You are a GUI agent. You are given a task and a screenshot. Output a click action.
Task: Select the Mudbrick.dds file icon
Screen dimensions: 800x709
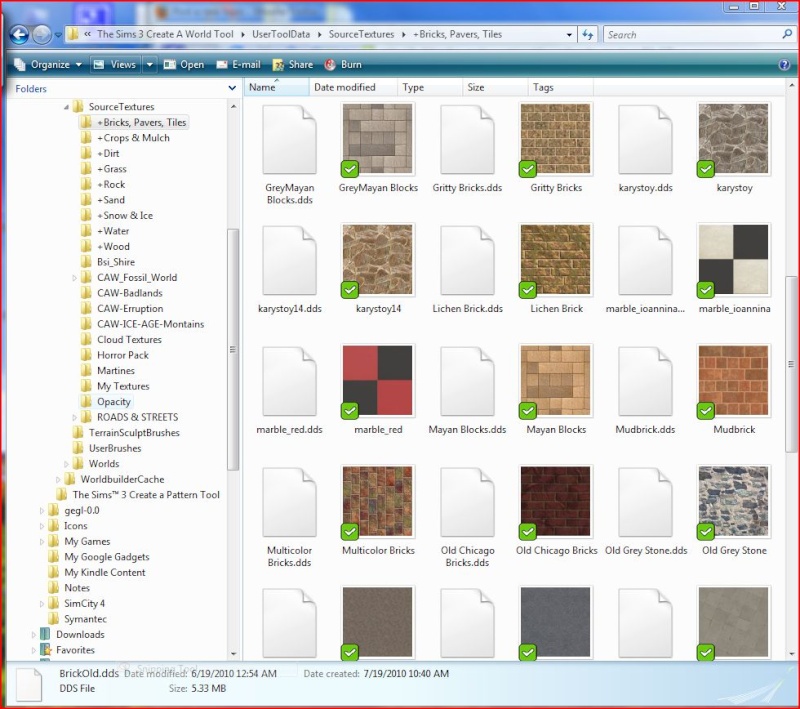click(645, 381)
